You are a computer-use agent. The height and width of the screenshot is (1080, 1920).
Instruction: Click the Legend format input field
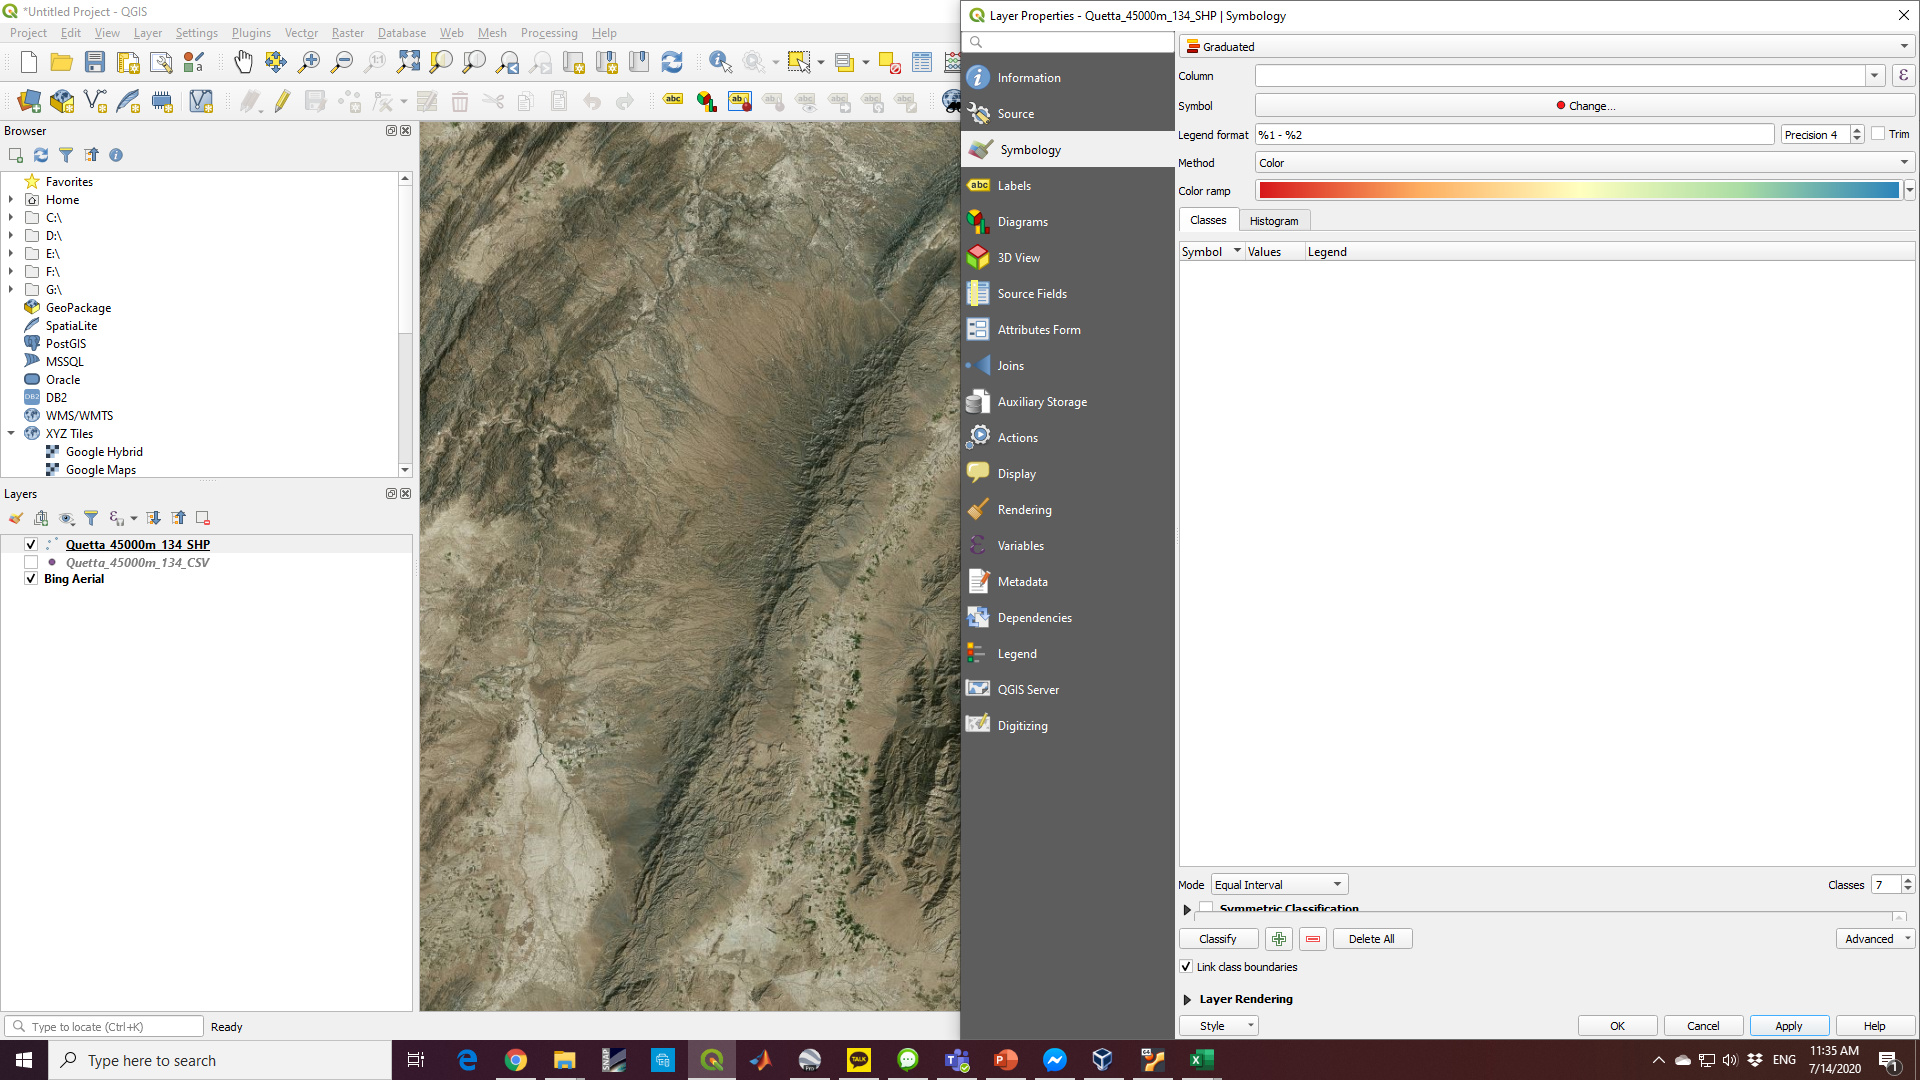(1514, 135)
